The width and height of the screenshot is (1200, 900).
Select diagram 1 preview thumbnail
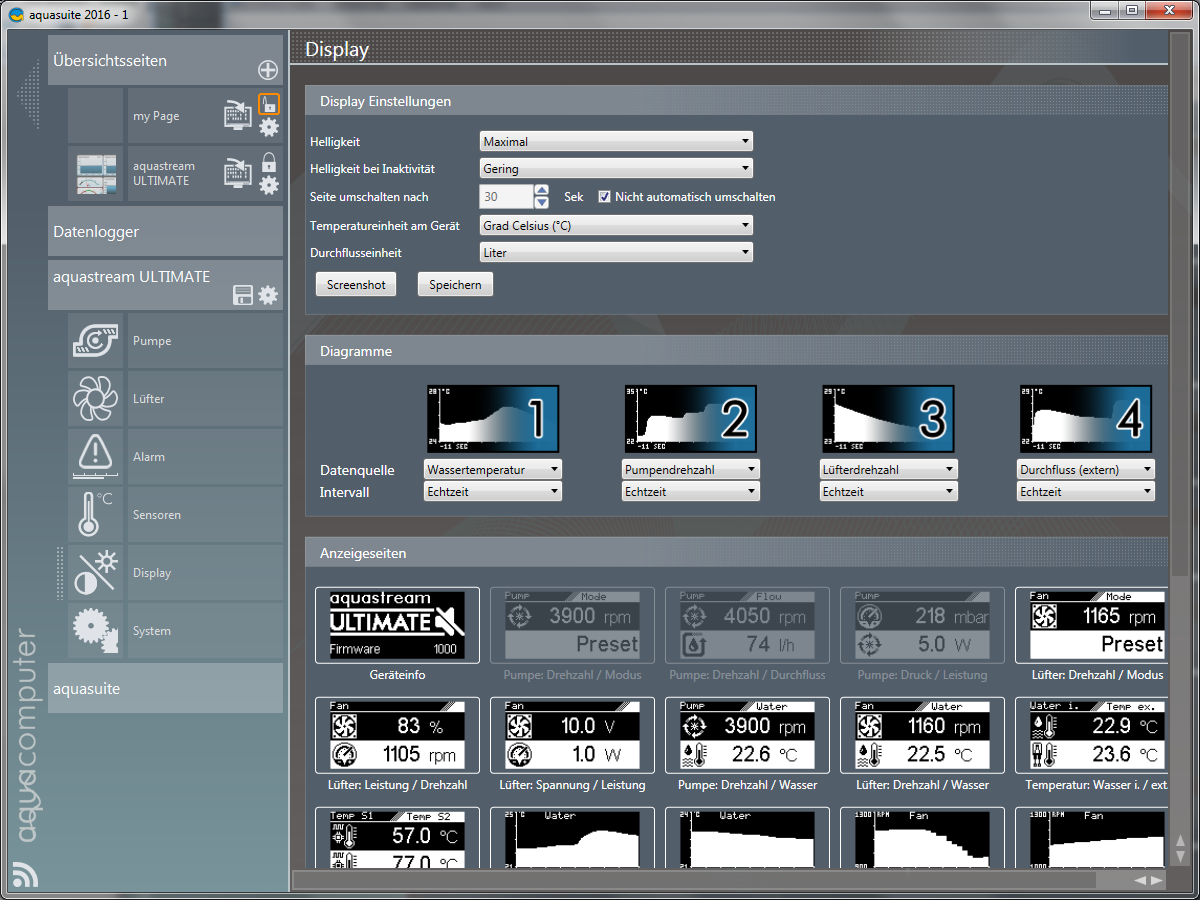[x=493, y=419]
